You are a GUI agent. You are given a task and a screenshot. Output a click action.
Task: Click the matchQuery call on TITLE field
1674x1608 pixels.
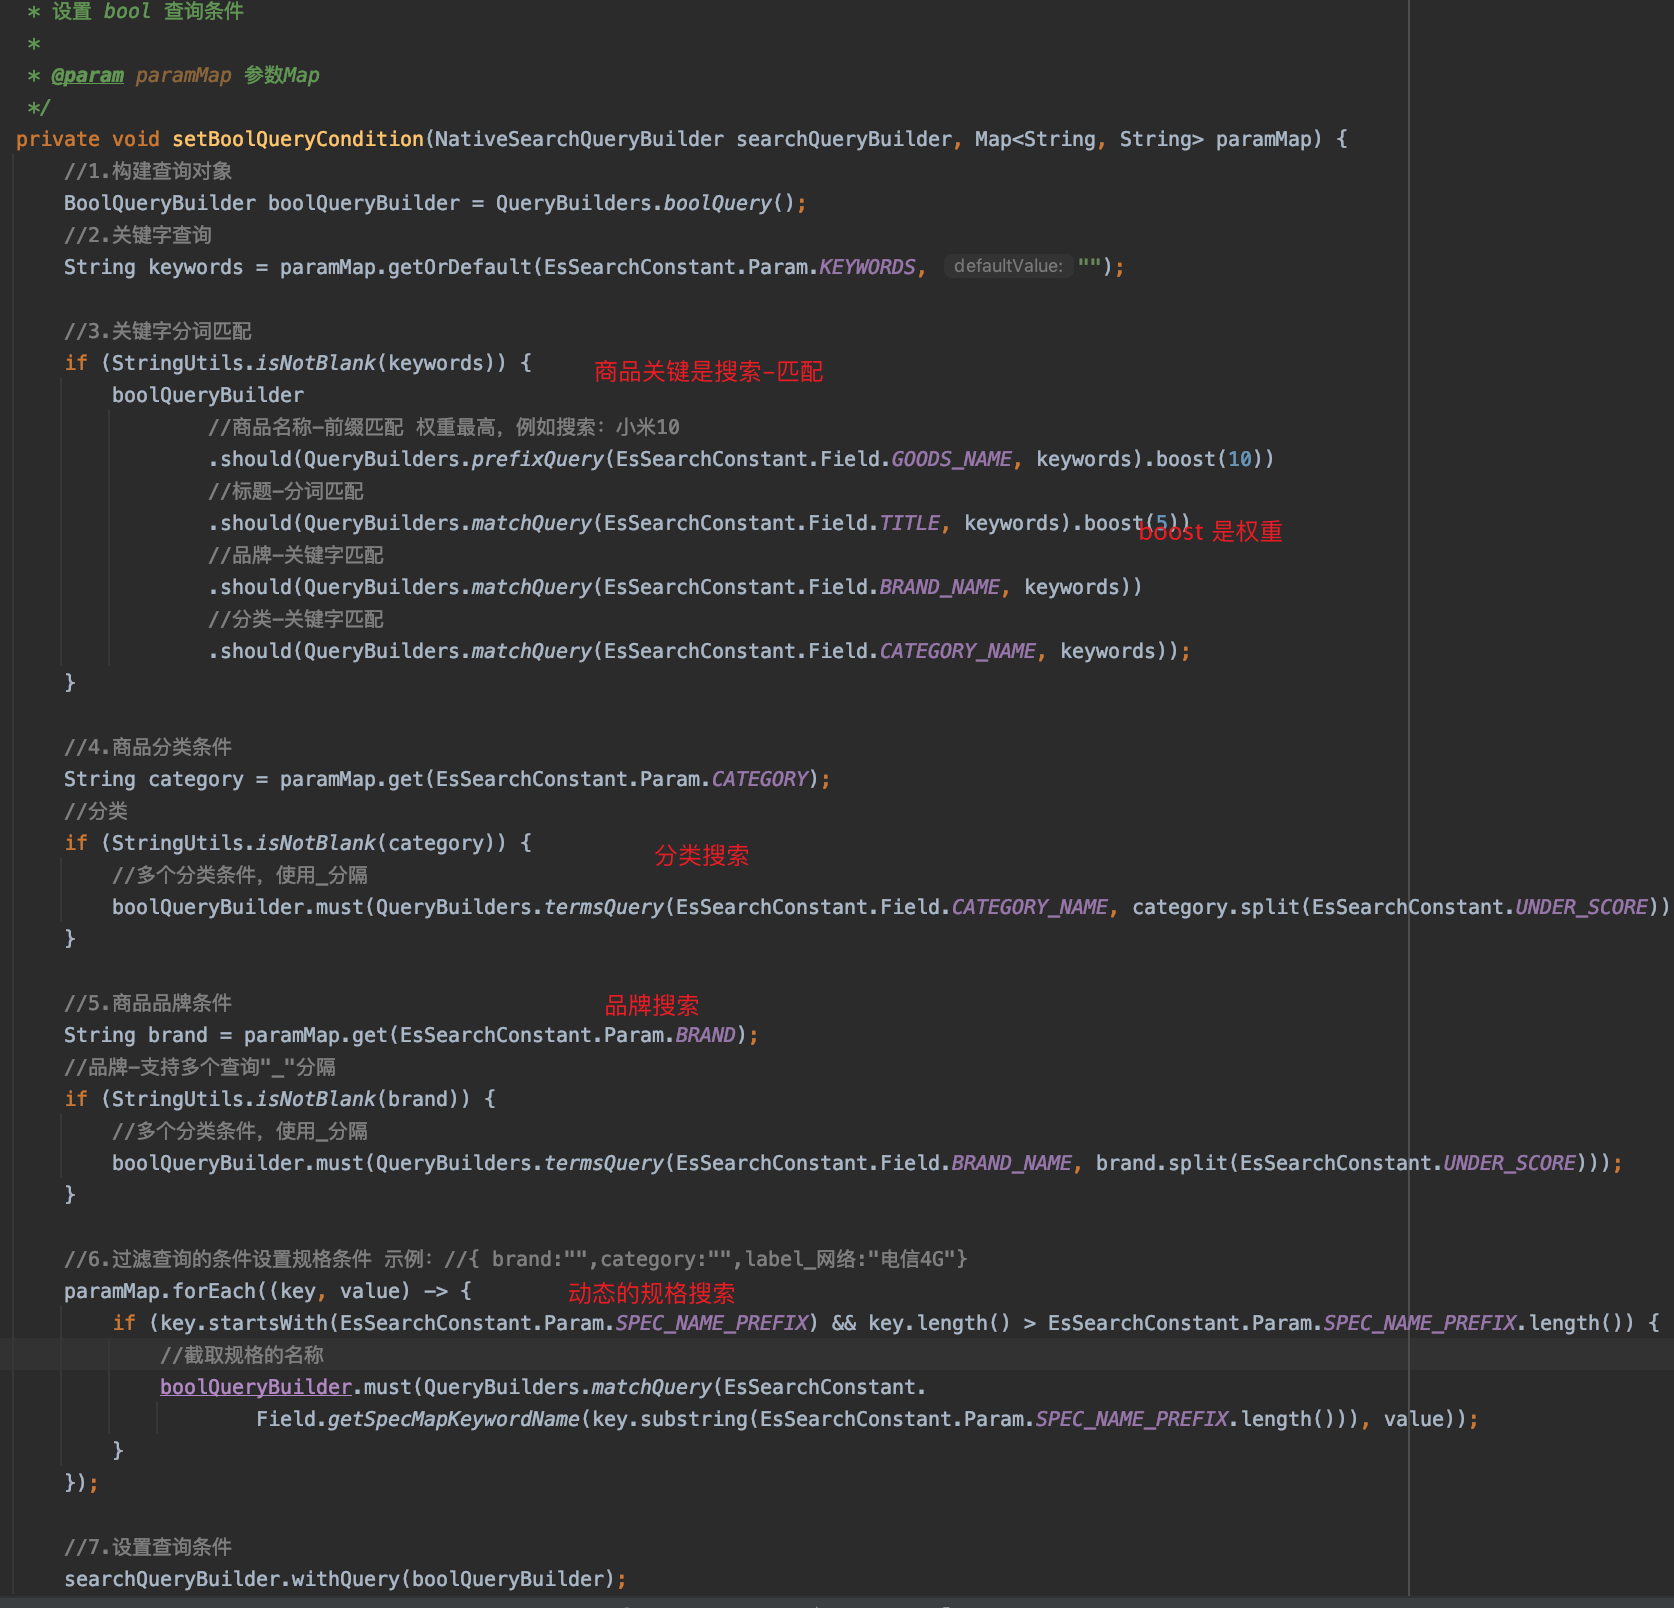coord(530,522)
